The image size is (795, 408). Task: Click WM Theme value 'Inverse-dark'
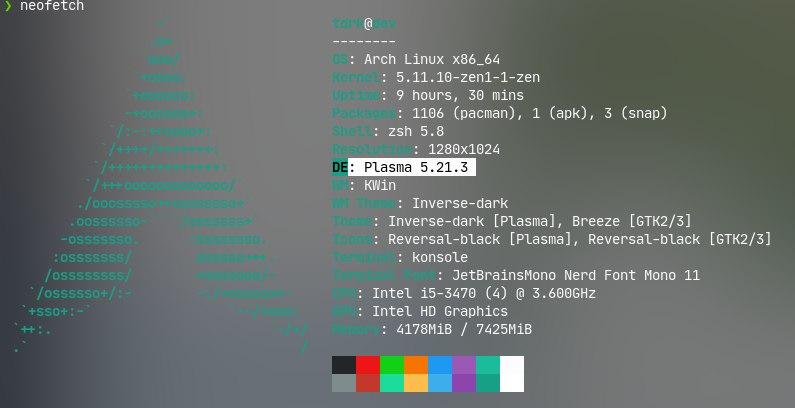click(x=460, y=203)
